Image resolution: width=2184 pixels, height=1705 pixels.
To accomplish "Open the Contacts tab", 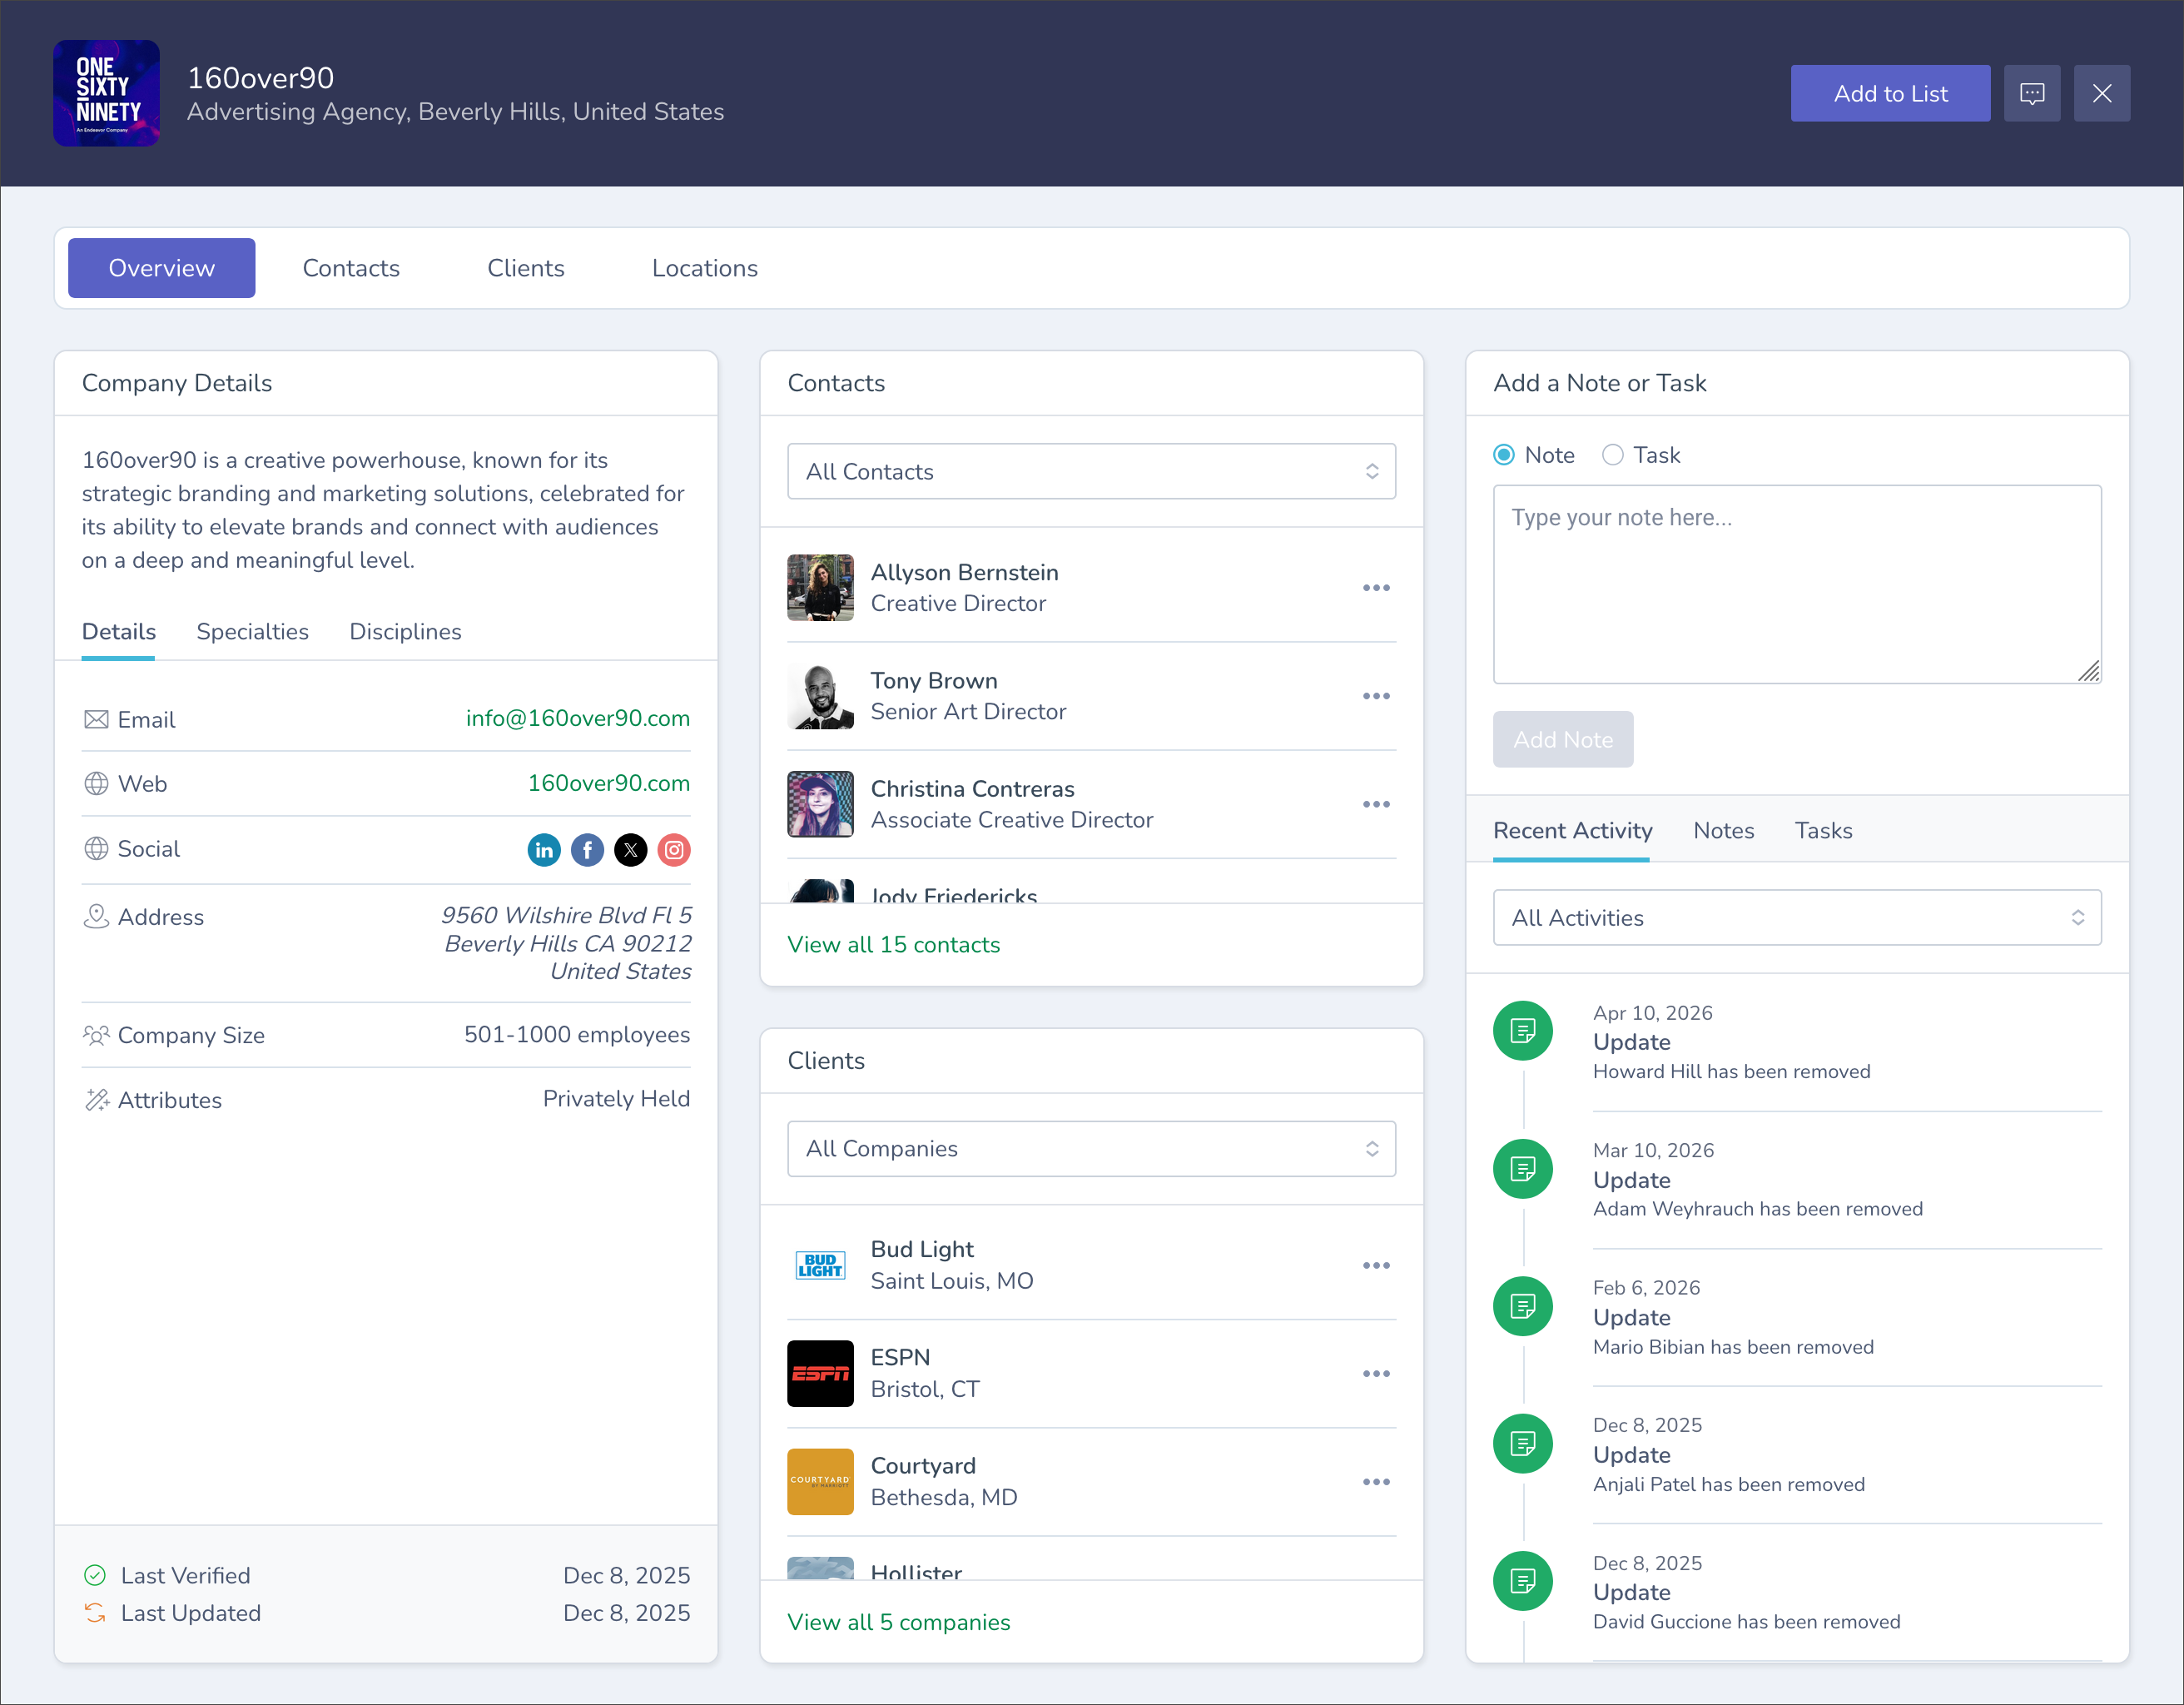I will [351, 268].
